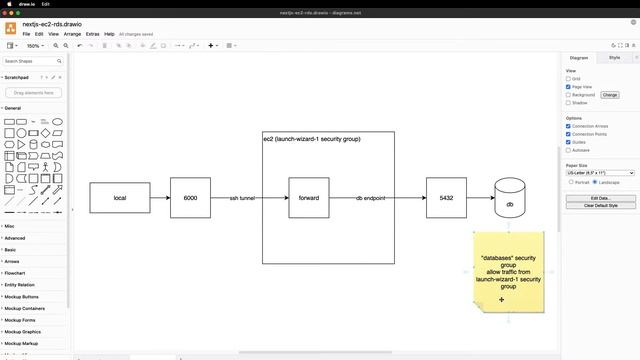Viewport: 640px width, 360px height.
Task: Open the Paper Size dropdown
Action: click(600, 173)
